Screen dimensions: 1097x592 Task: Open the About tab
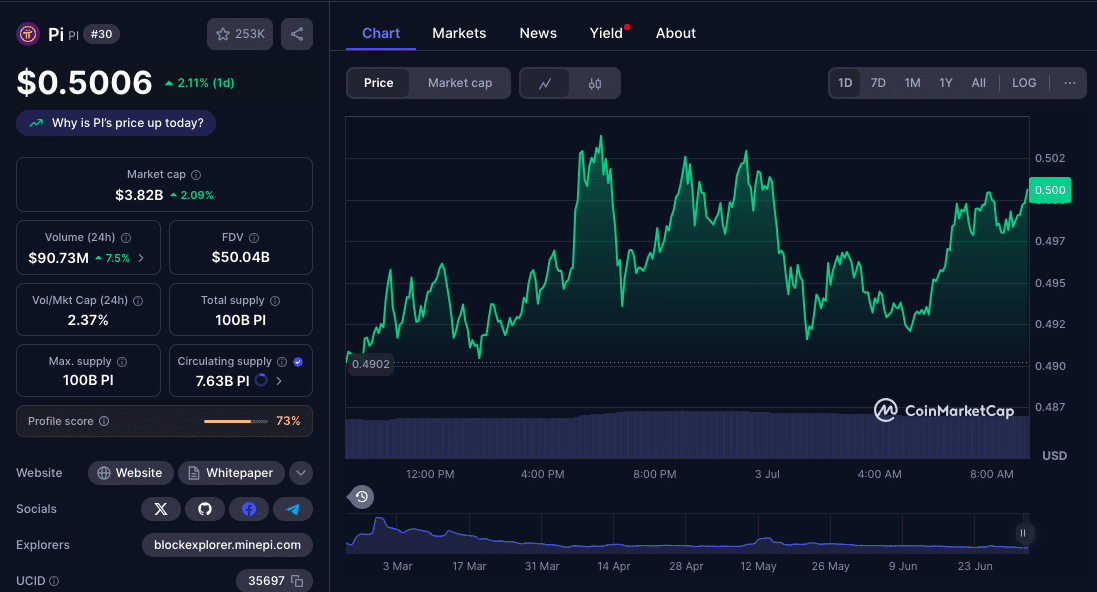coord(676,33)
